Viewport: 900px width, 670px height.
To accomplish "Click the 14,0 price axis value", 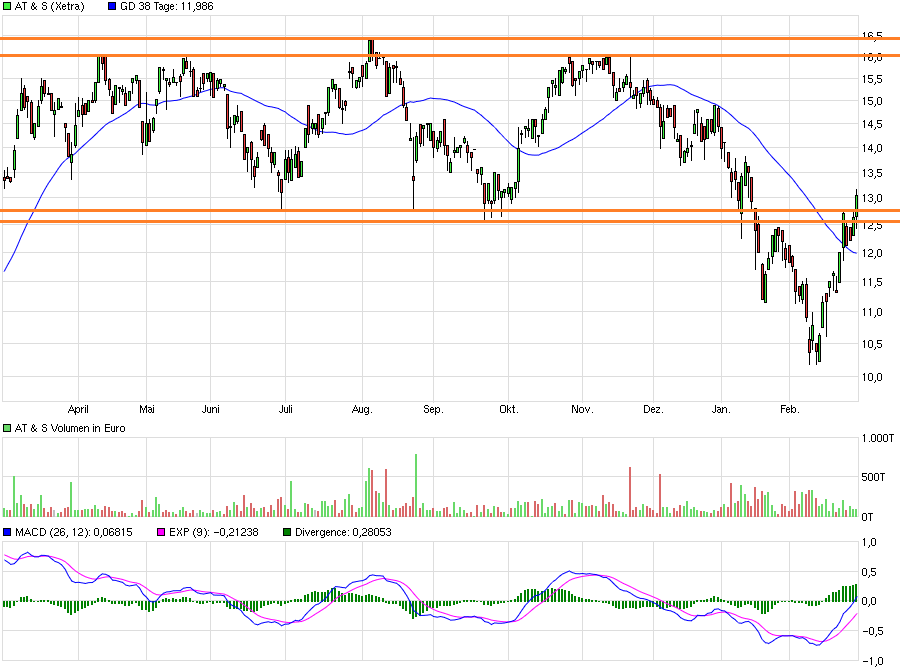I will point(872,148).
